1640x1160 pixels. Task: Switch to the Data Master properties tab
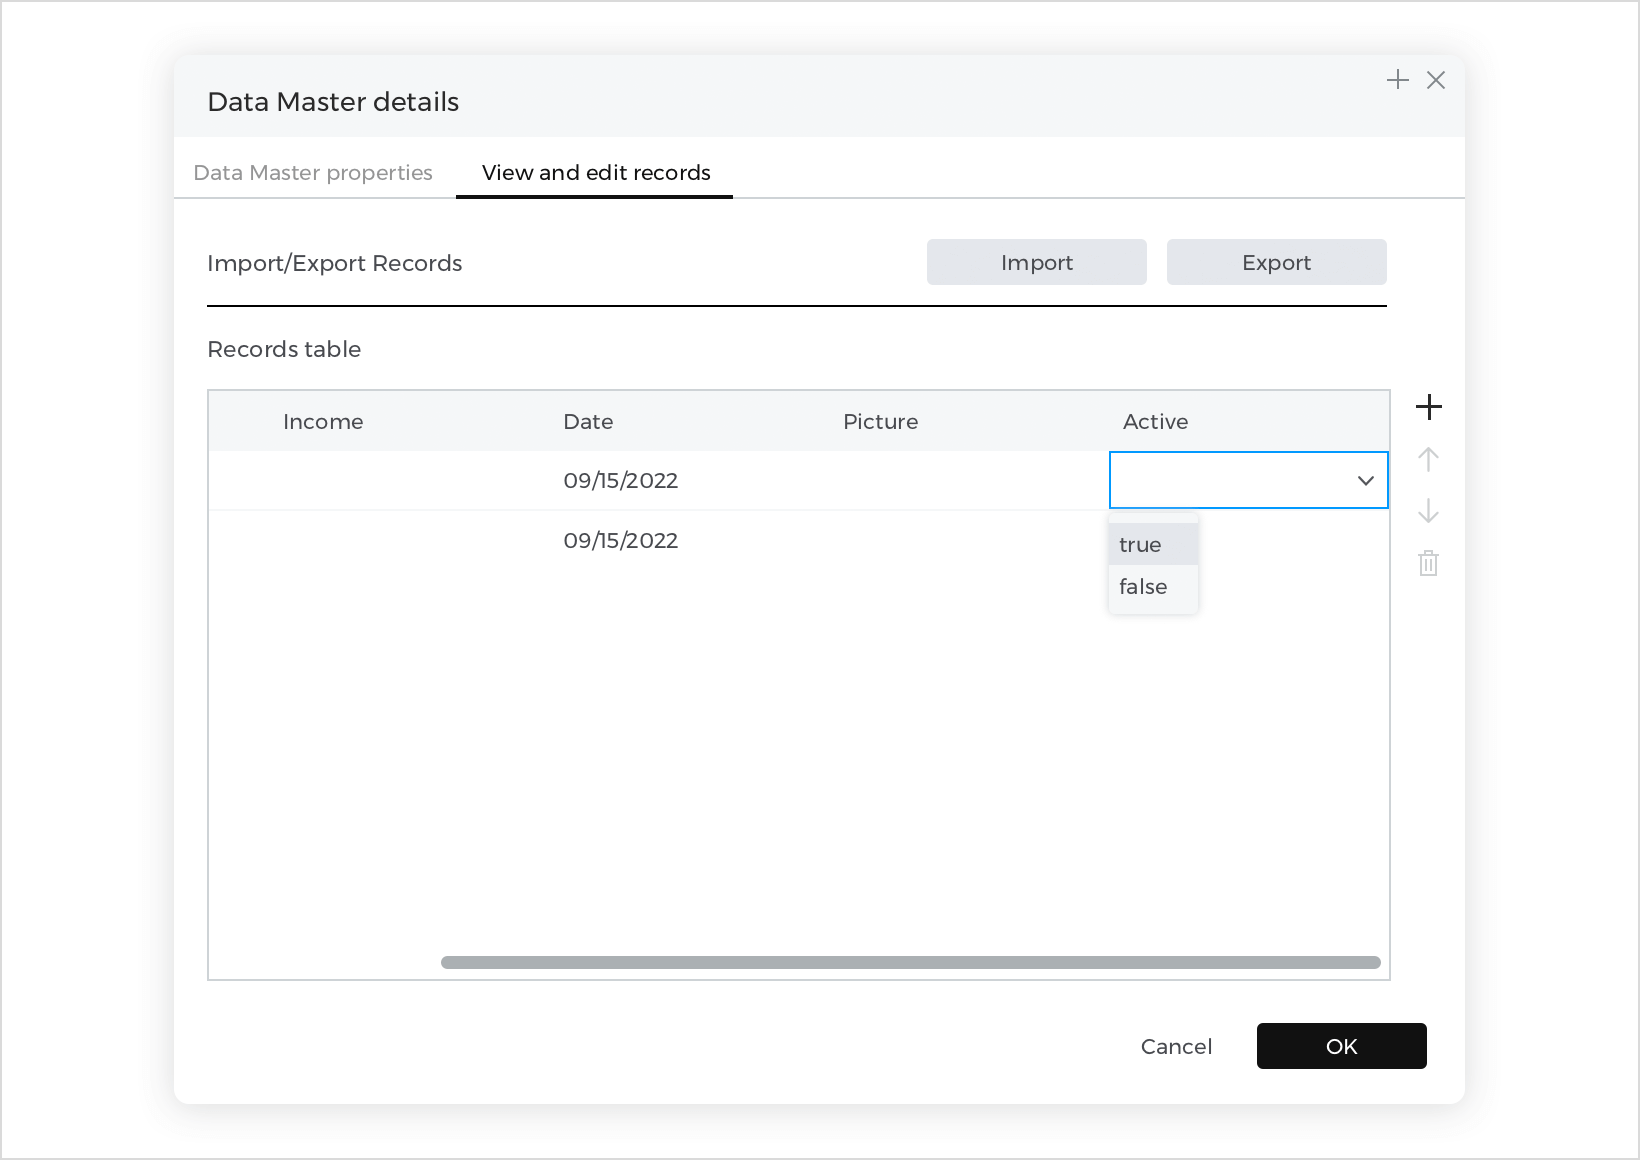tap(313, 172)
